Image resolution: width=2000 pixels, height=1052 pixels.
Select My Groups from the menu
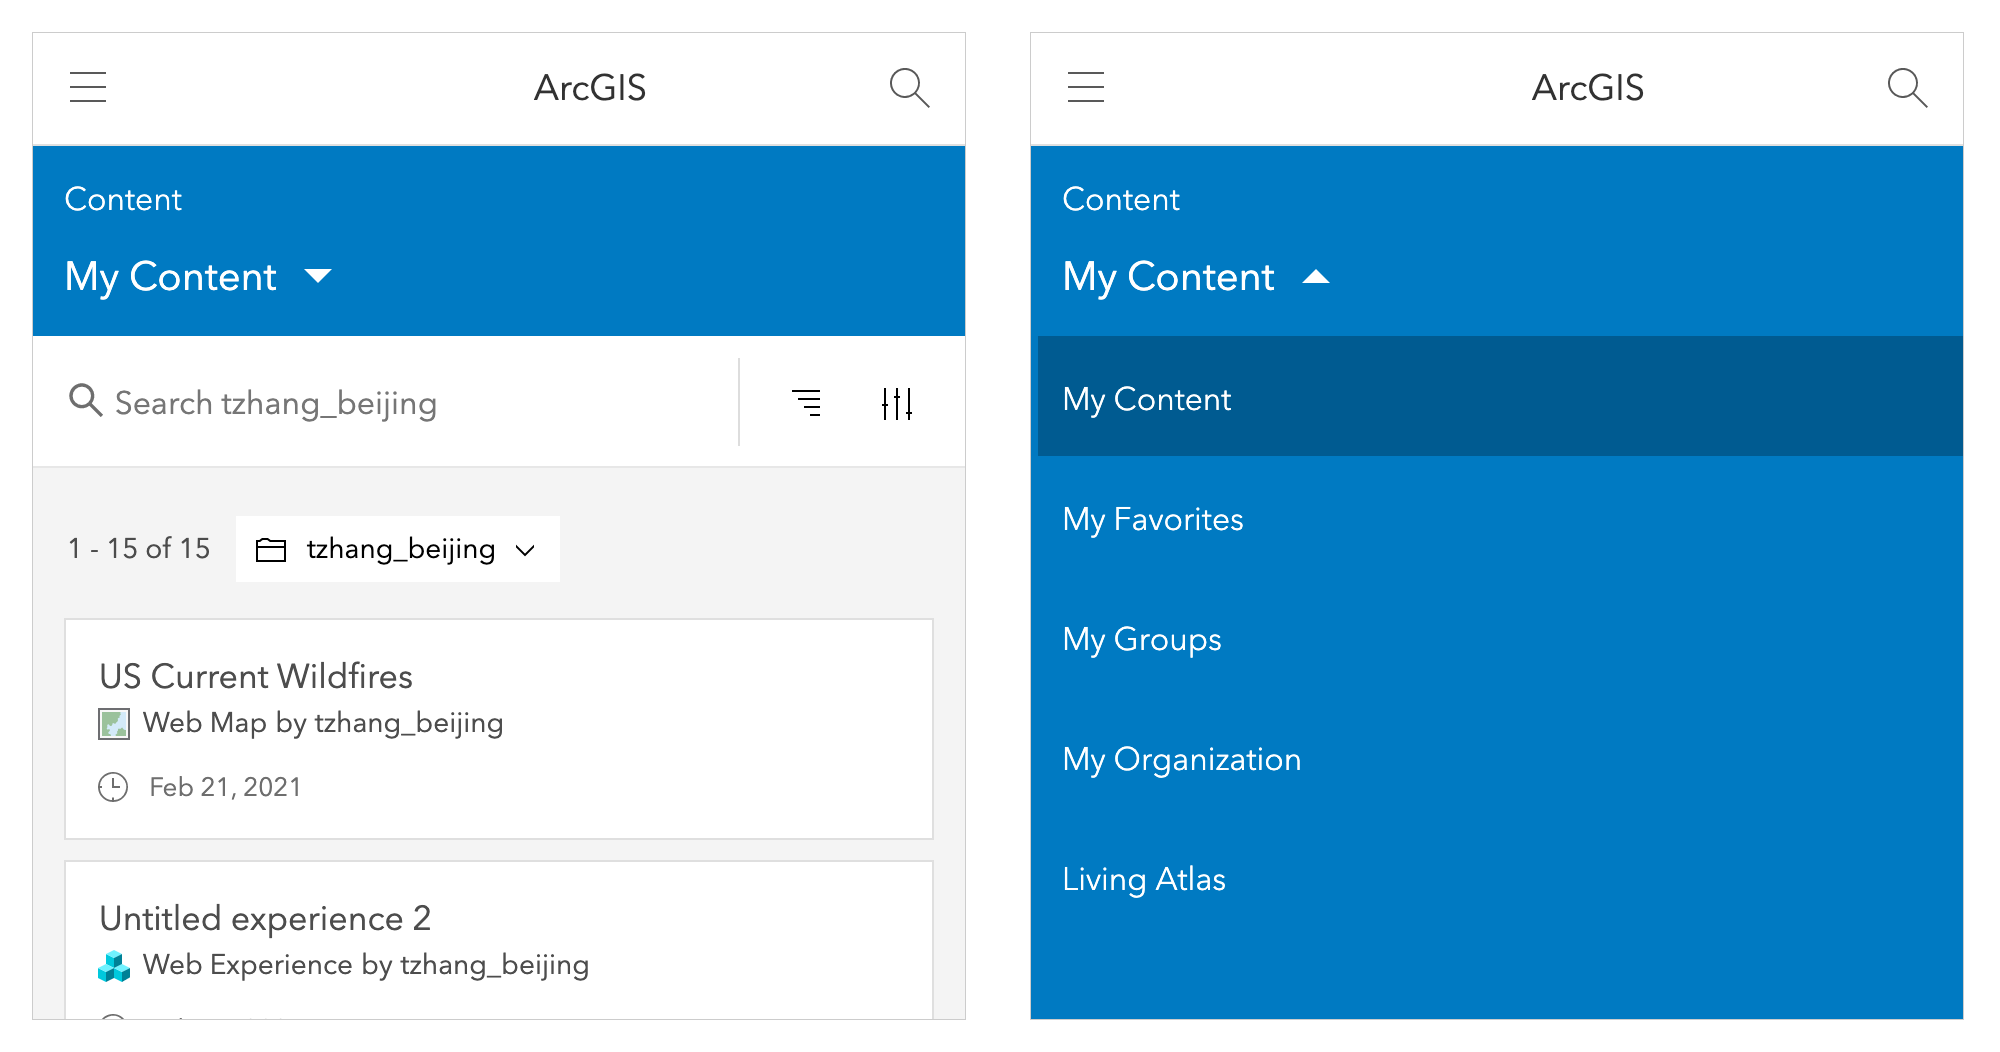[1141, 639]
